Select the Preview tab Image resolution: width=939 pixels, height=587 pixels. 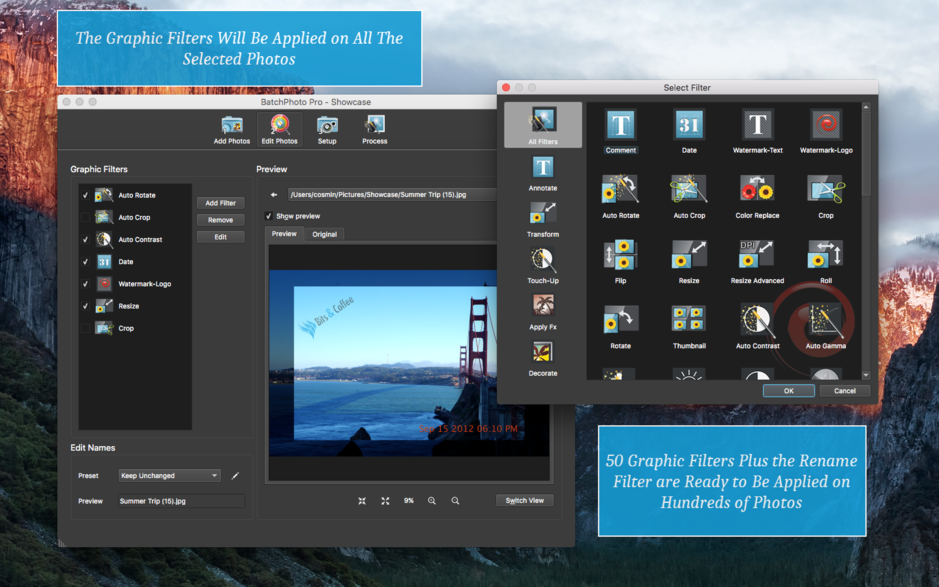click(x=284, y=233)
